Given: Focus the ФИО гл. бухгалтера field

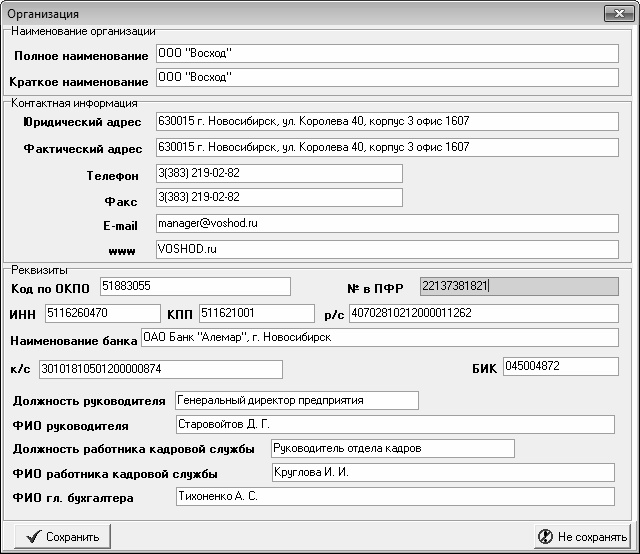Looking at the screenshot, I should pyautogui.click(x=393, y=496).
